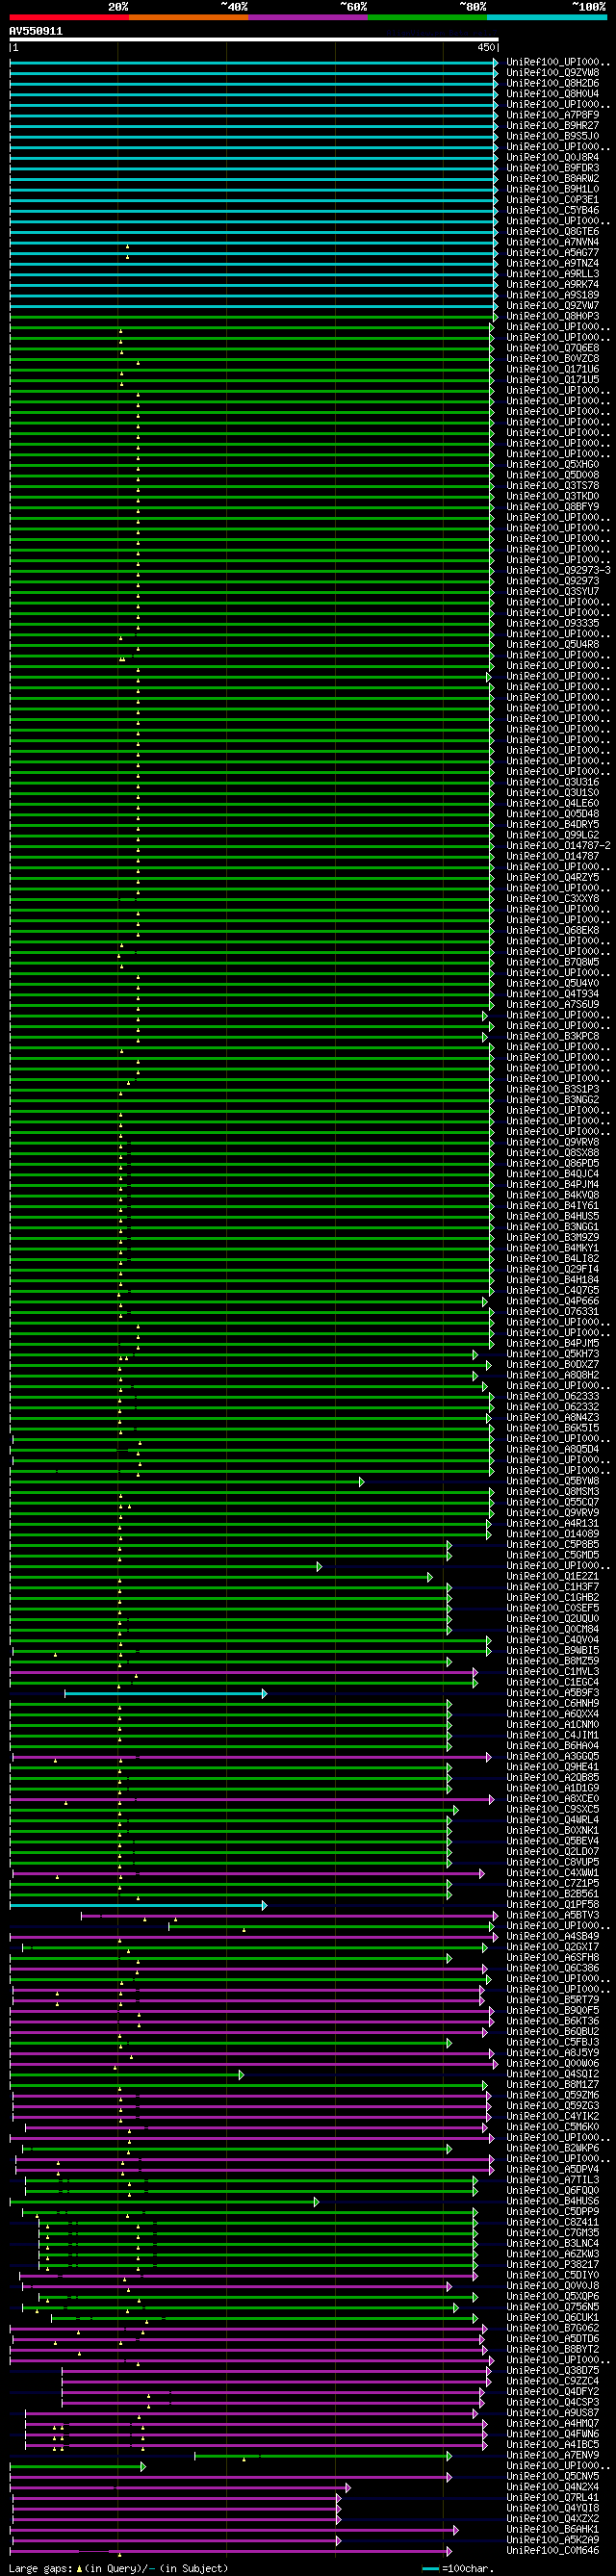Select hit label UniRef100_B9S5J0

point(553,136)
